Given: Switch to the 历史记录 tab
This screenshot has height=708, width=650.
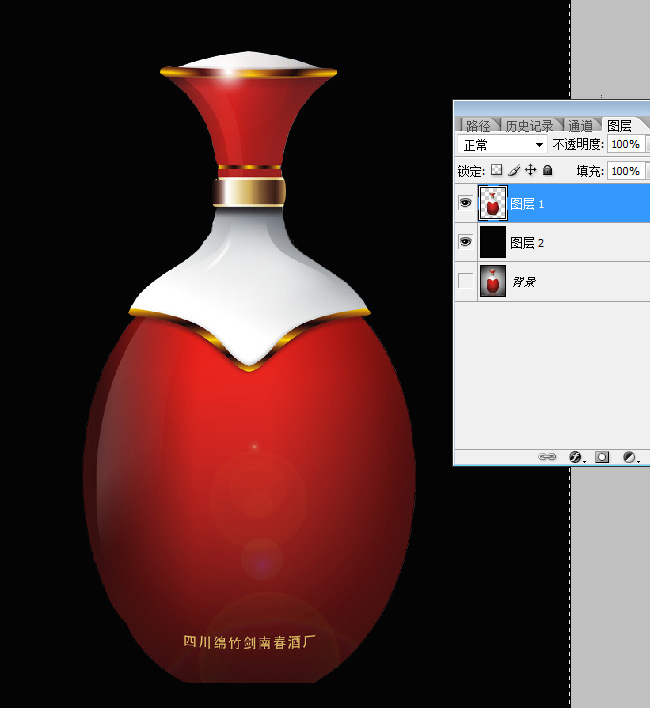Looking at the screenshot, I should coord(528,125).
